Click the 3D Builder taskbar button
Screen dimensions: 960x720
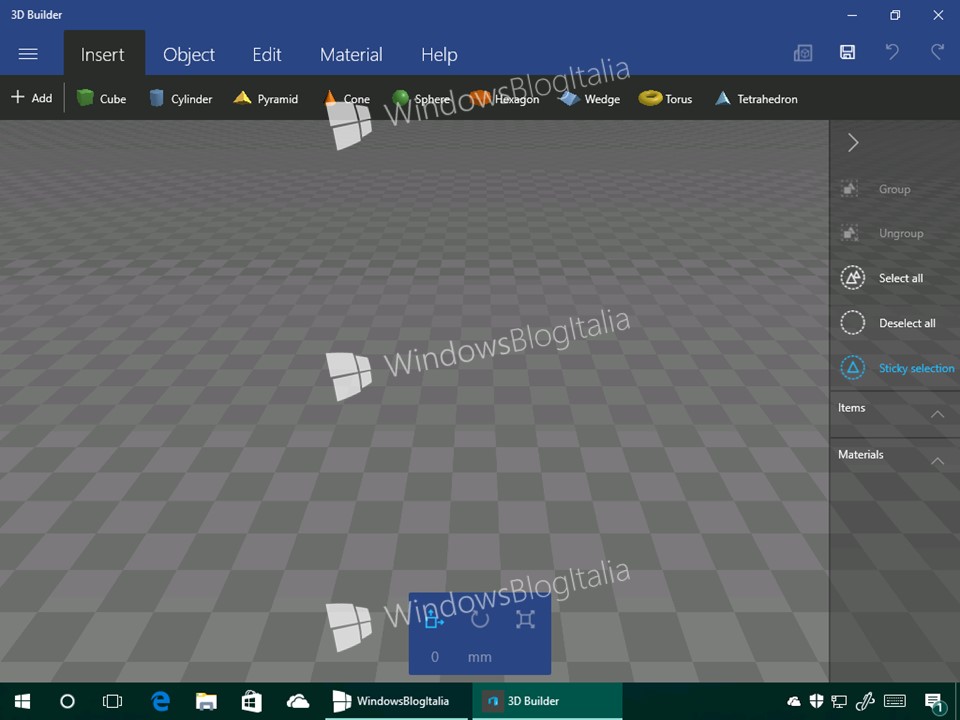point(547,701)
